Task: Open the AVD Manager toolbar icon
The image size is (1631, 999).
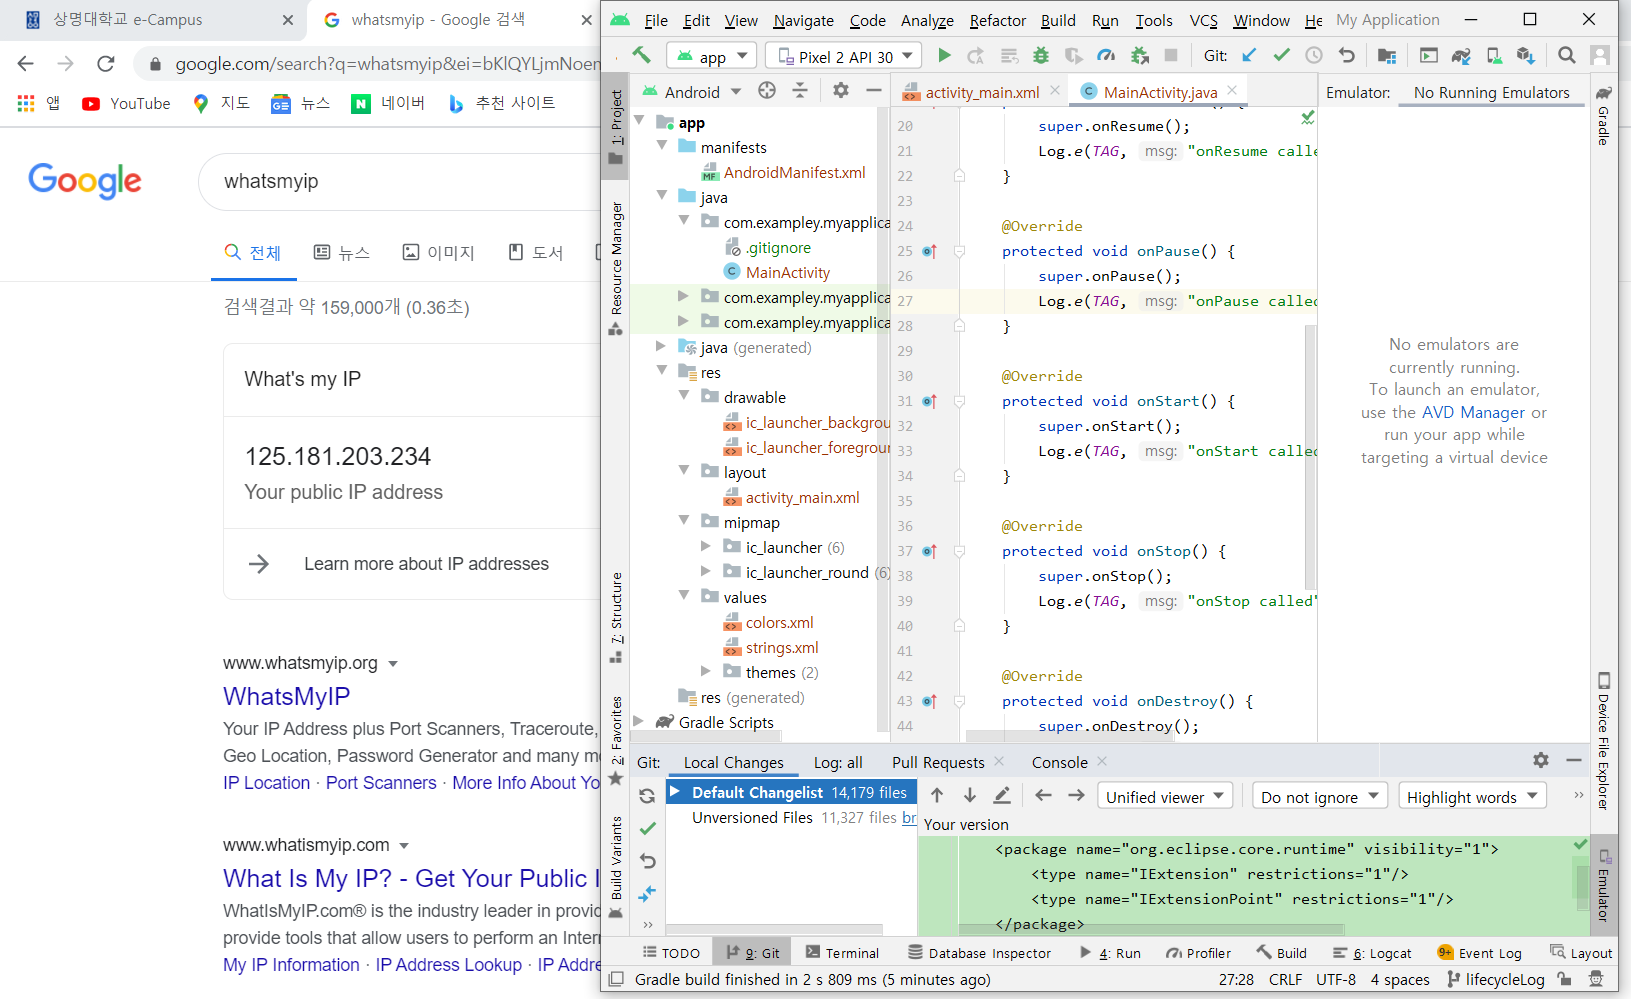Action: [x=1493, y=56]
